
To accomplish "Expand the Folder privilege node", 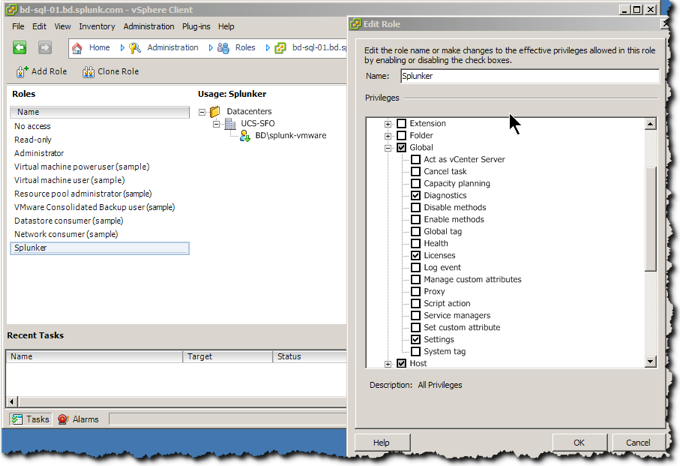I will [x=388, y=136].
